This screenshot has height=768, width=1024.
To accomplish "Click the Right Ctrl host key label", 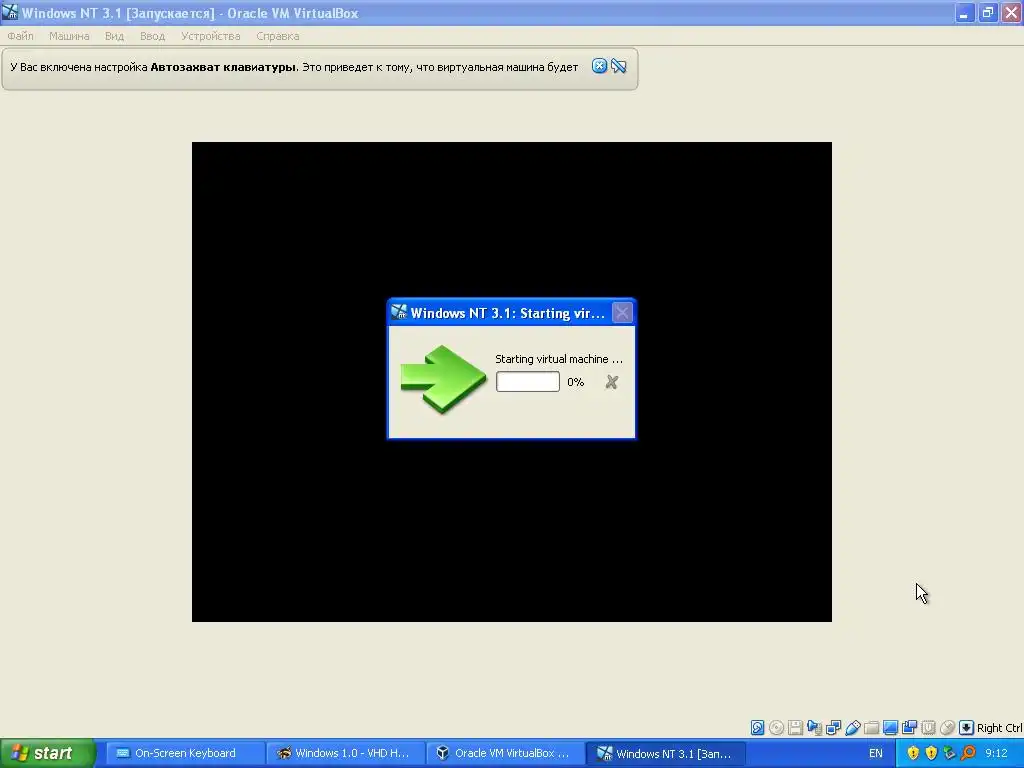I will [999, 728].
